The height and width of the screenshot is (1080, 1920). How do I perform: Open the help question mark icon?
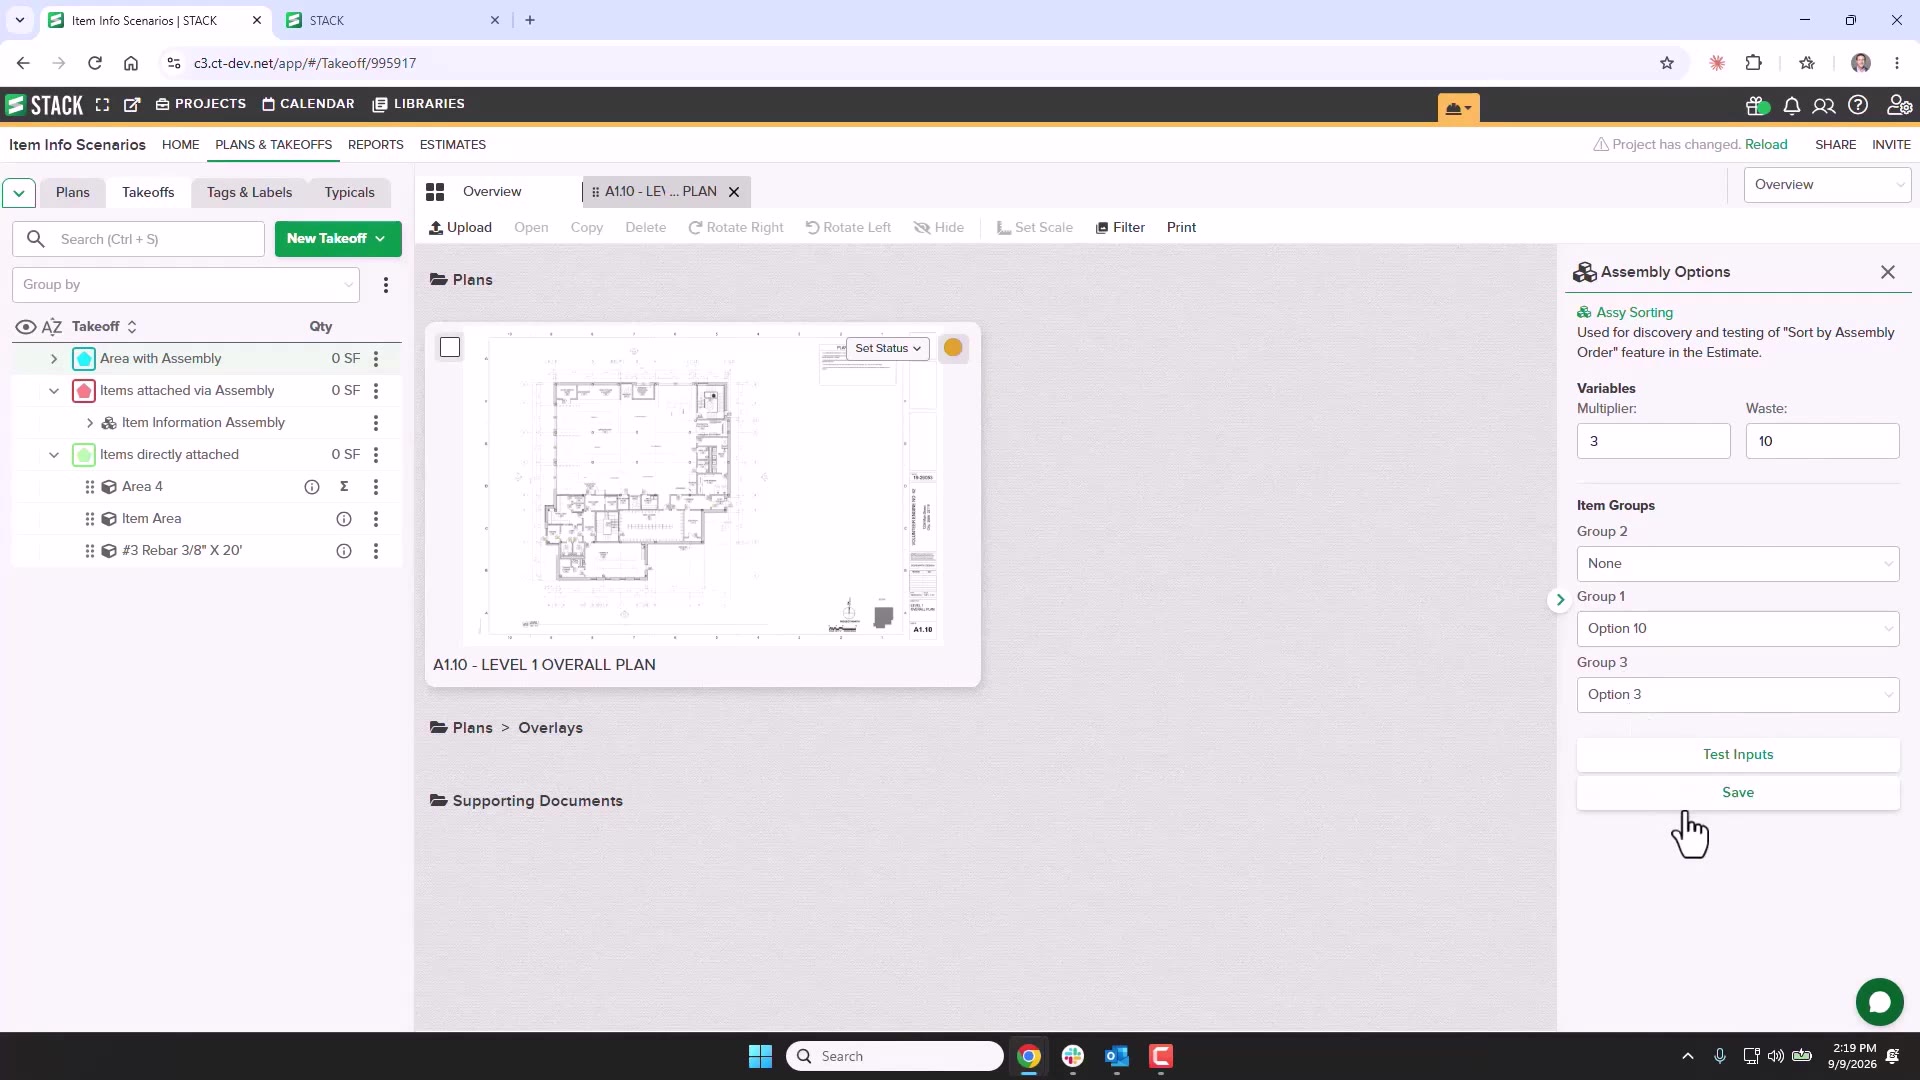1858,105
